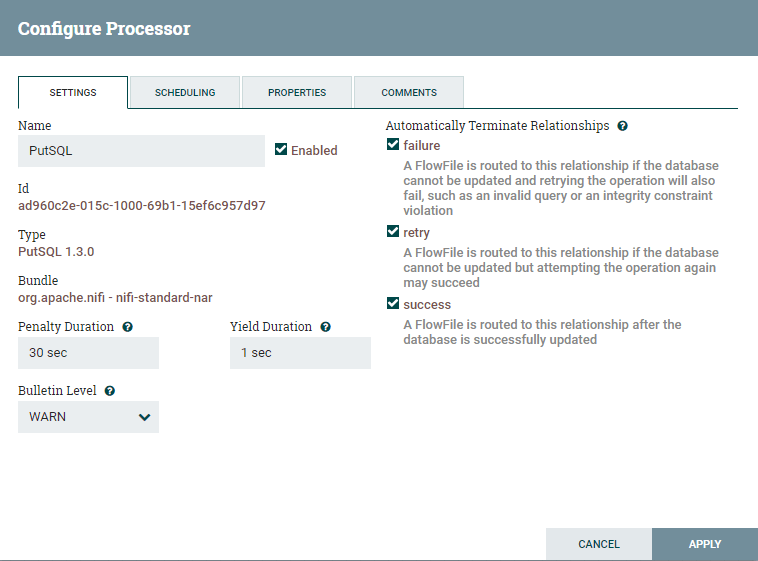Select the 'PutSQL 1.3.0' type text
758x561 pixels.
pyautogui.click(x=56, y=252)
